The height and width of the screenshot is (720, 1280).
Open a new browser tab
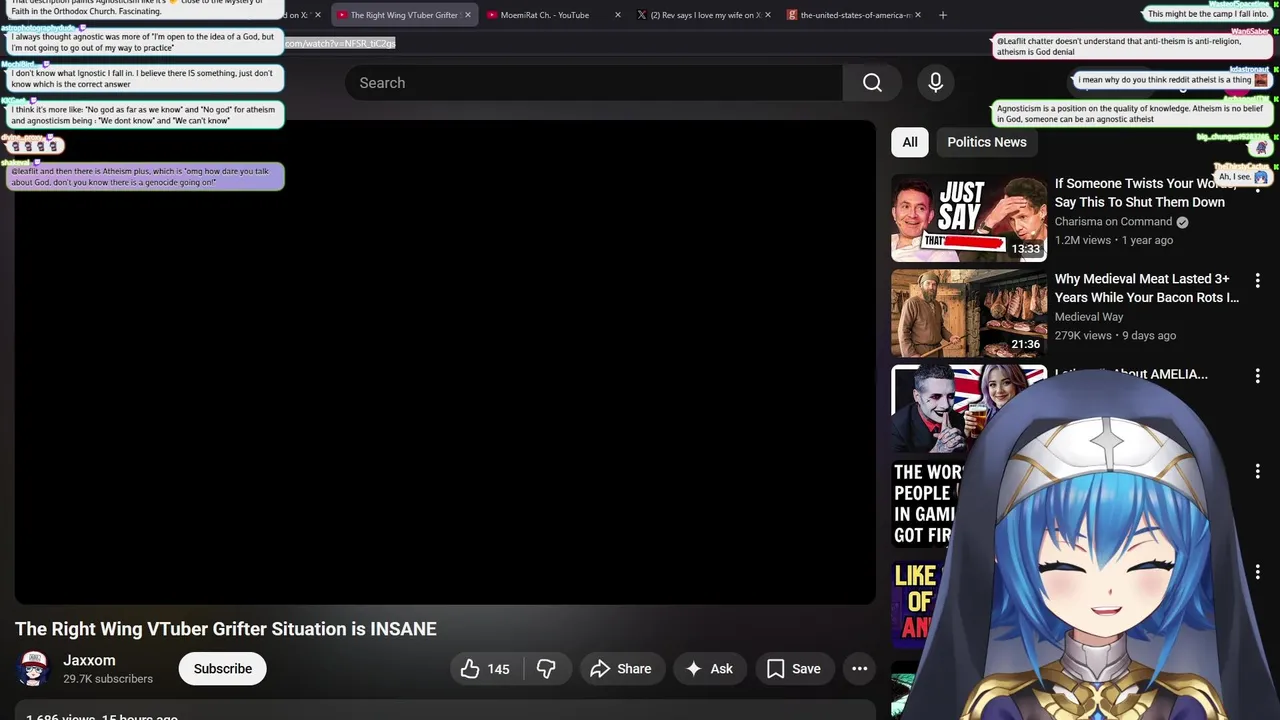[x=942, y=15]
